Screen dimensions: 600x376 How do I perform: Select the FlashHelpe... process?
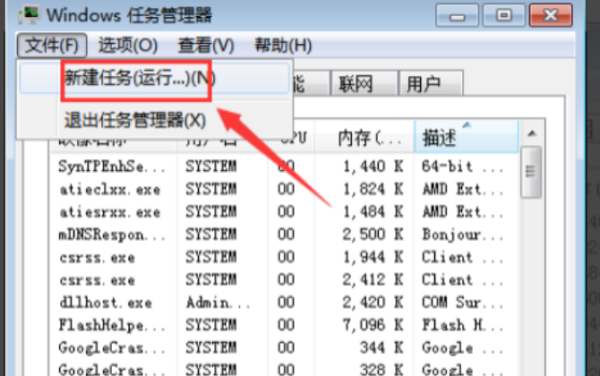point(284,325)
